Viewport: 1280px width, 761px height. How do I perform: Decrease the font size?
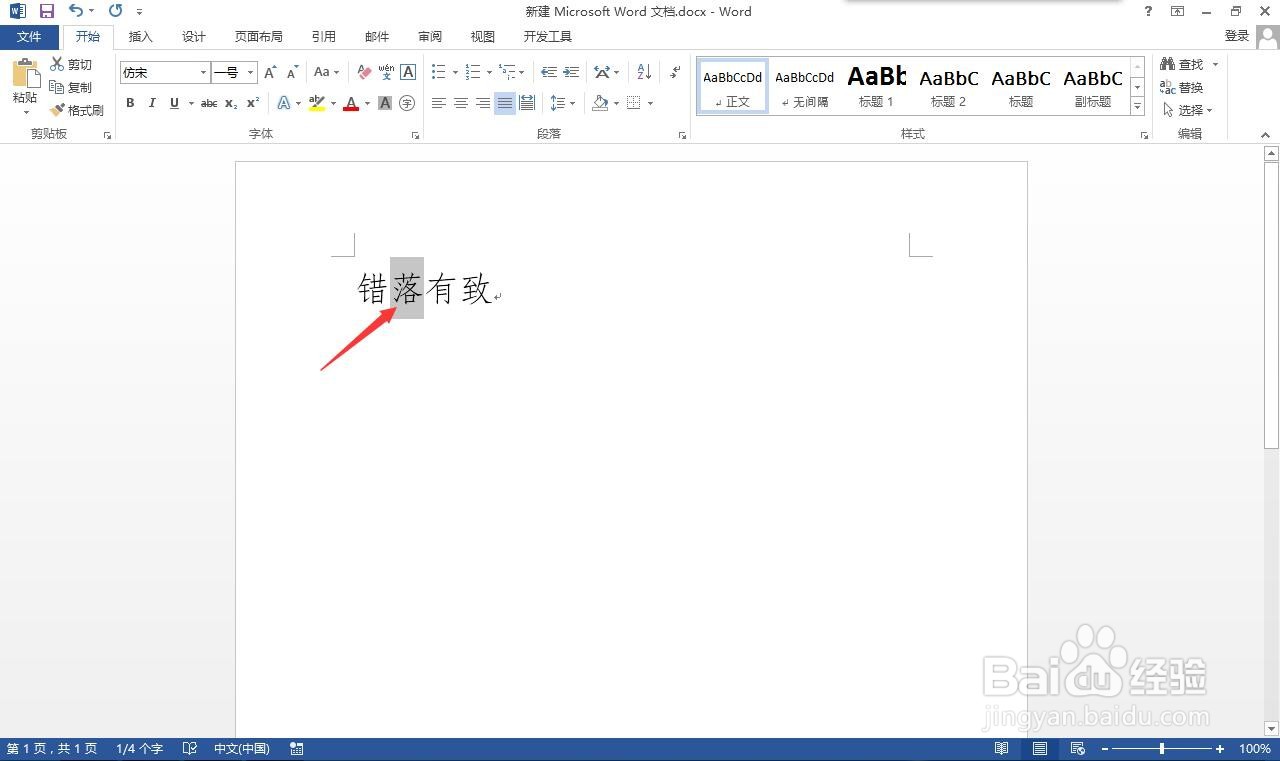[x=292, y=72]
